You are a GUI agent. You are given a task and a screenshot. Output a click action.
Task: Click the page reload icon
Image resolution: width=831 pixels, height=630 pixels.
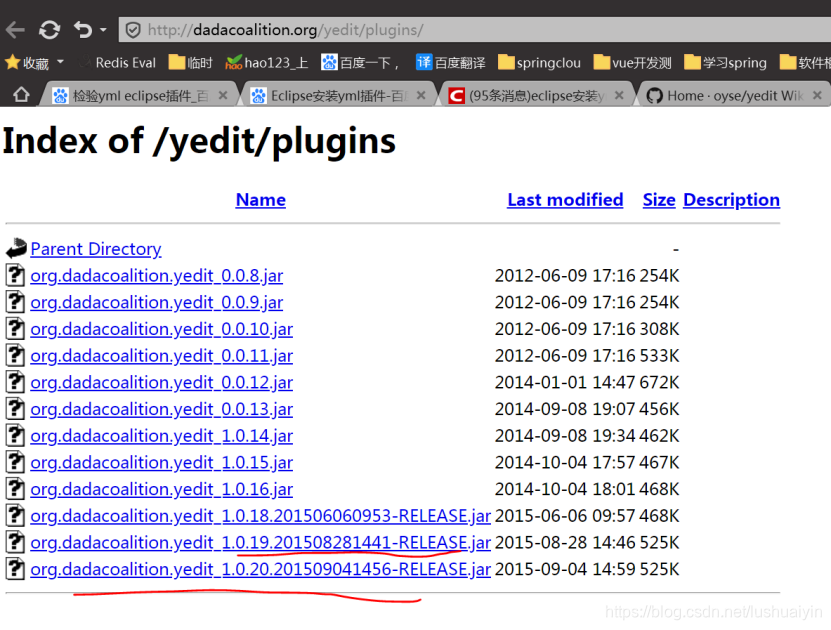click(x=48, y=29)
